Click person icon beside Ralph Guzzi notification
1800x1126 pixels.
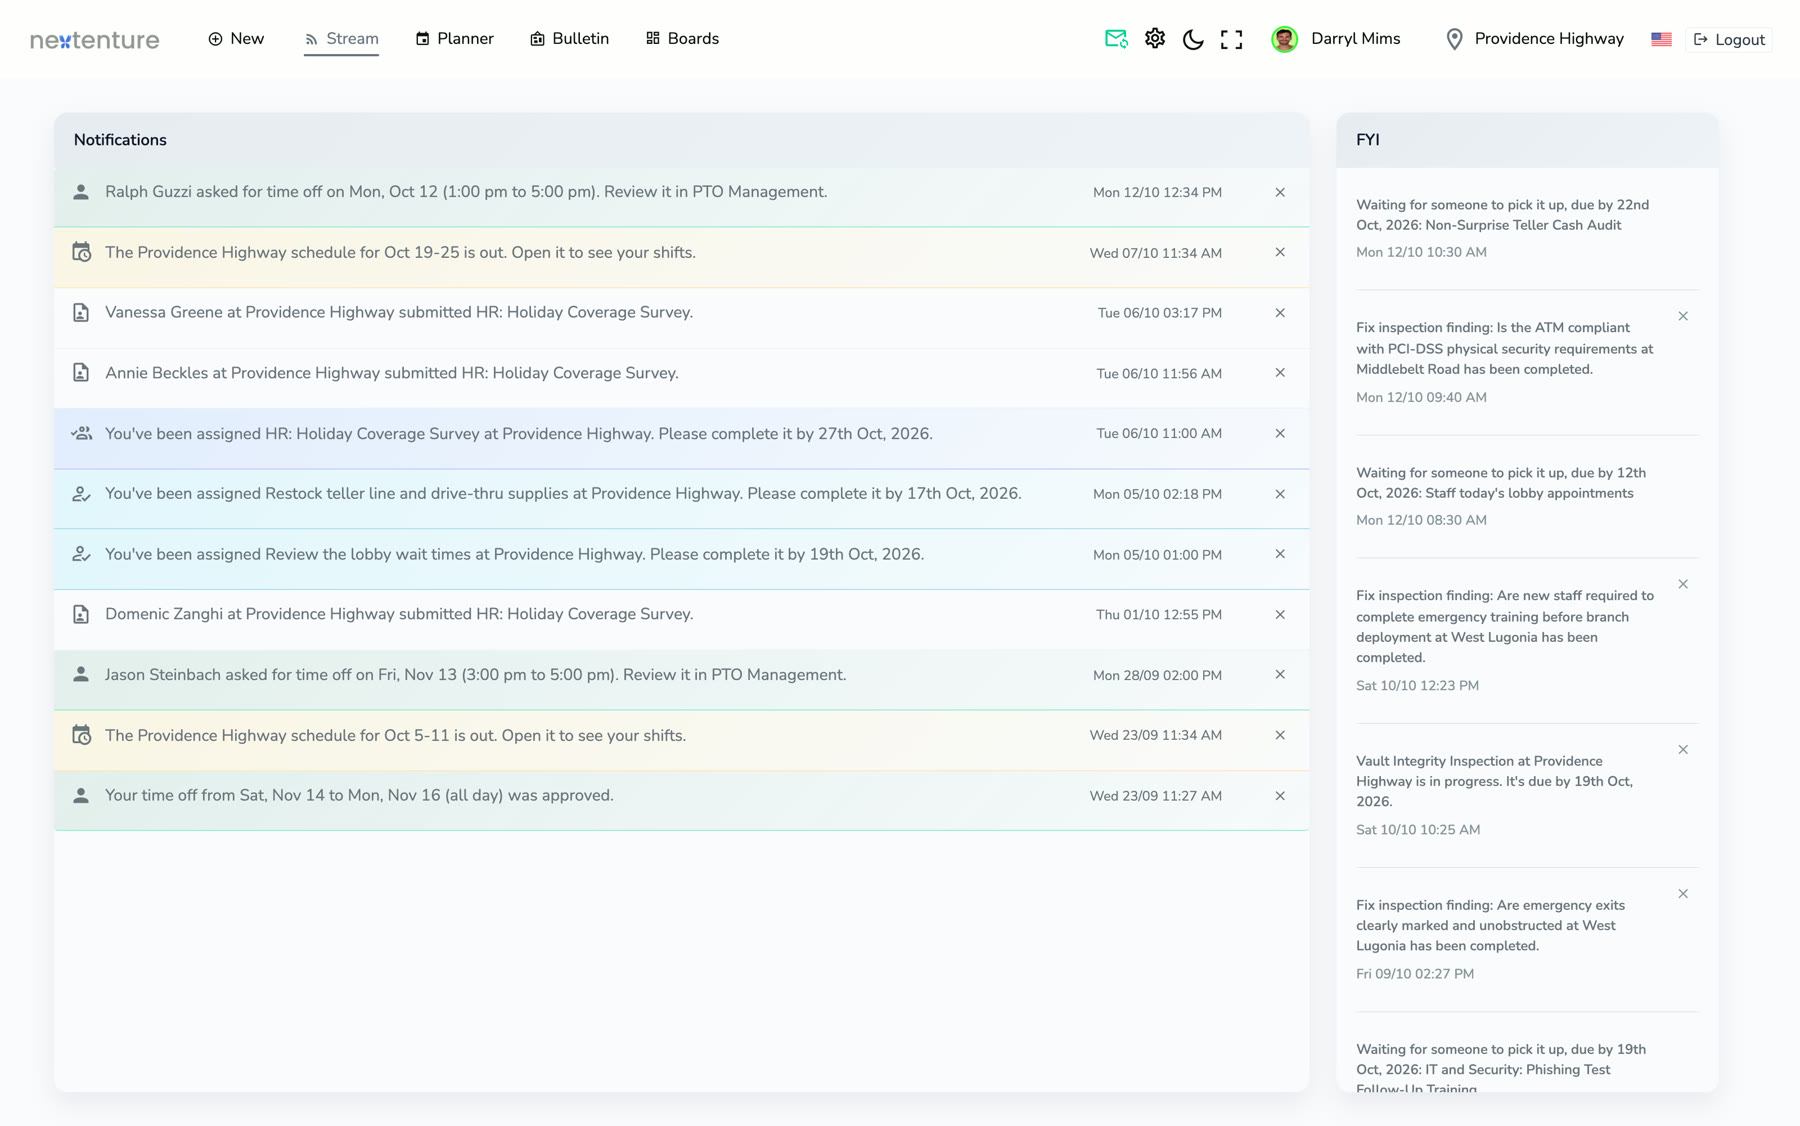point(81,192)
